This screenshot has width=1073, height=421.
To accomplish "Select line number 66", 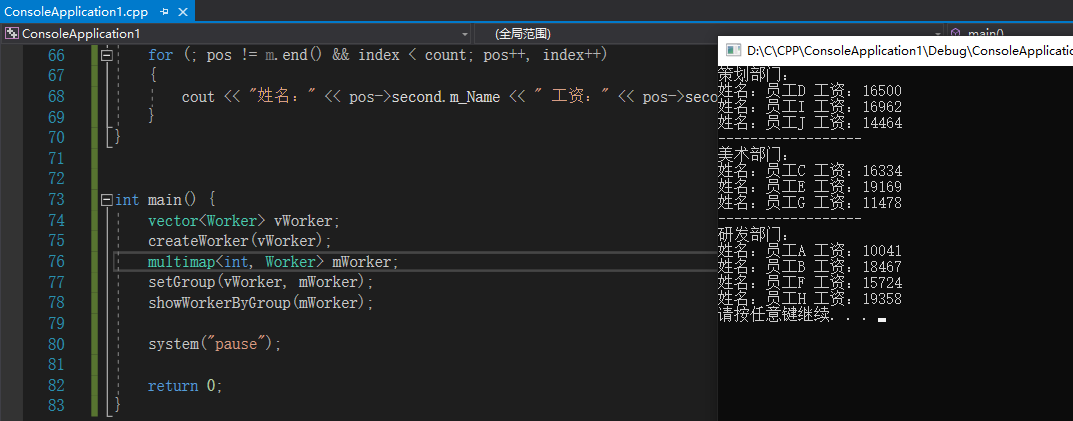I will 55,55.
